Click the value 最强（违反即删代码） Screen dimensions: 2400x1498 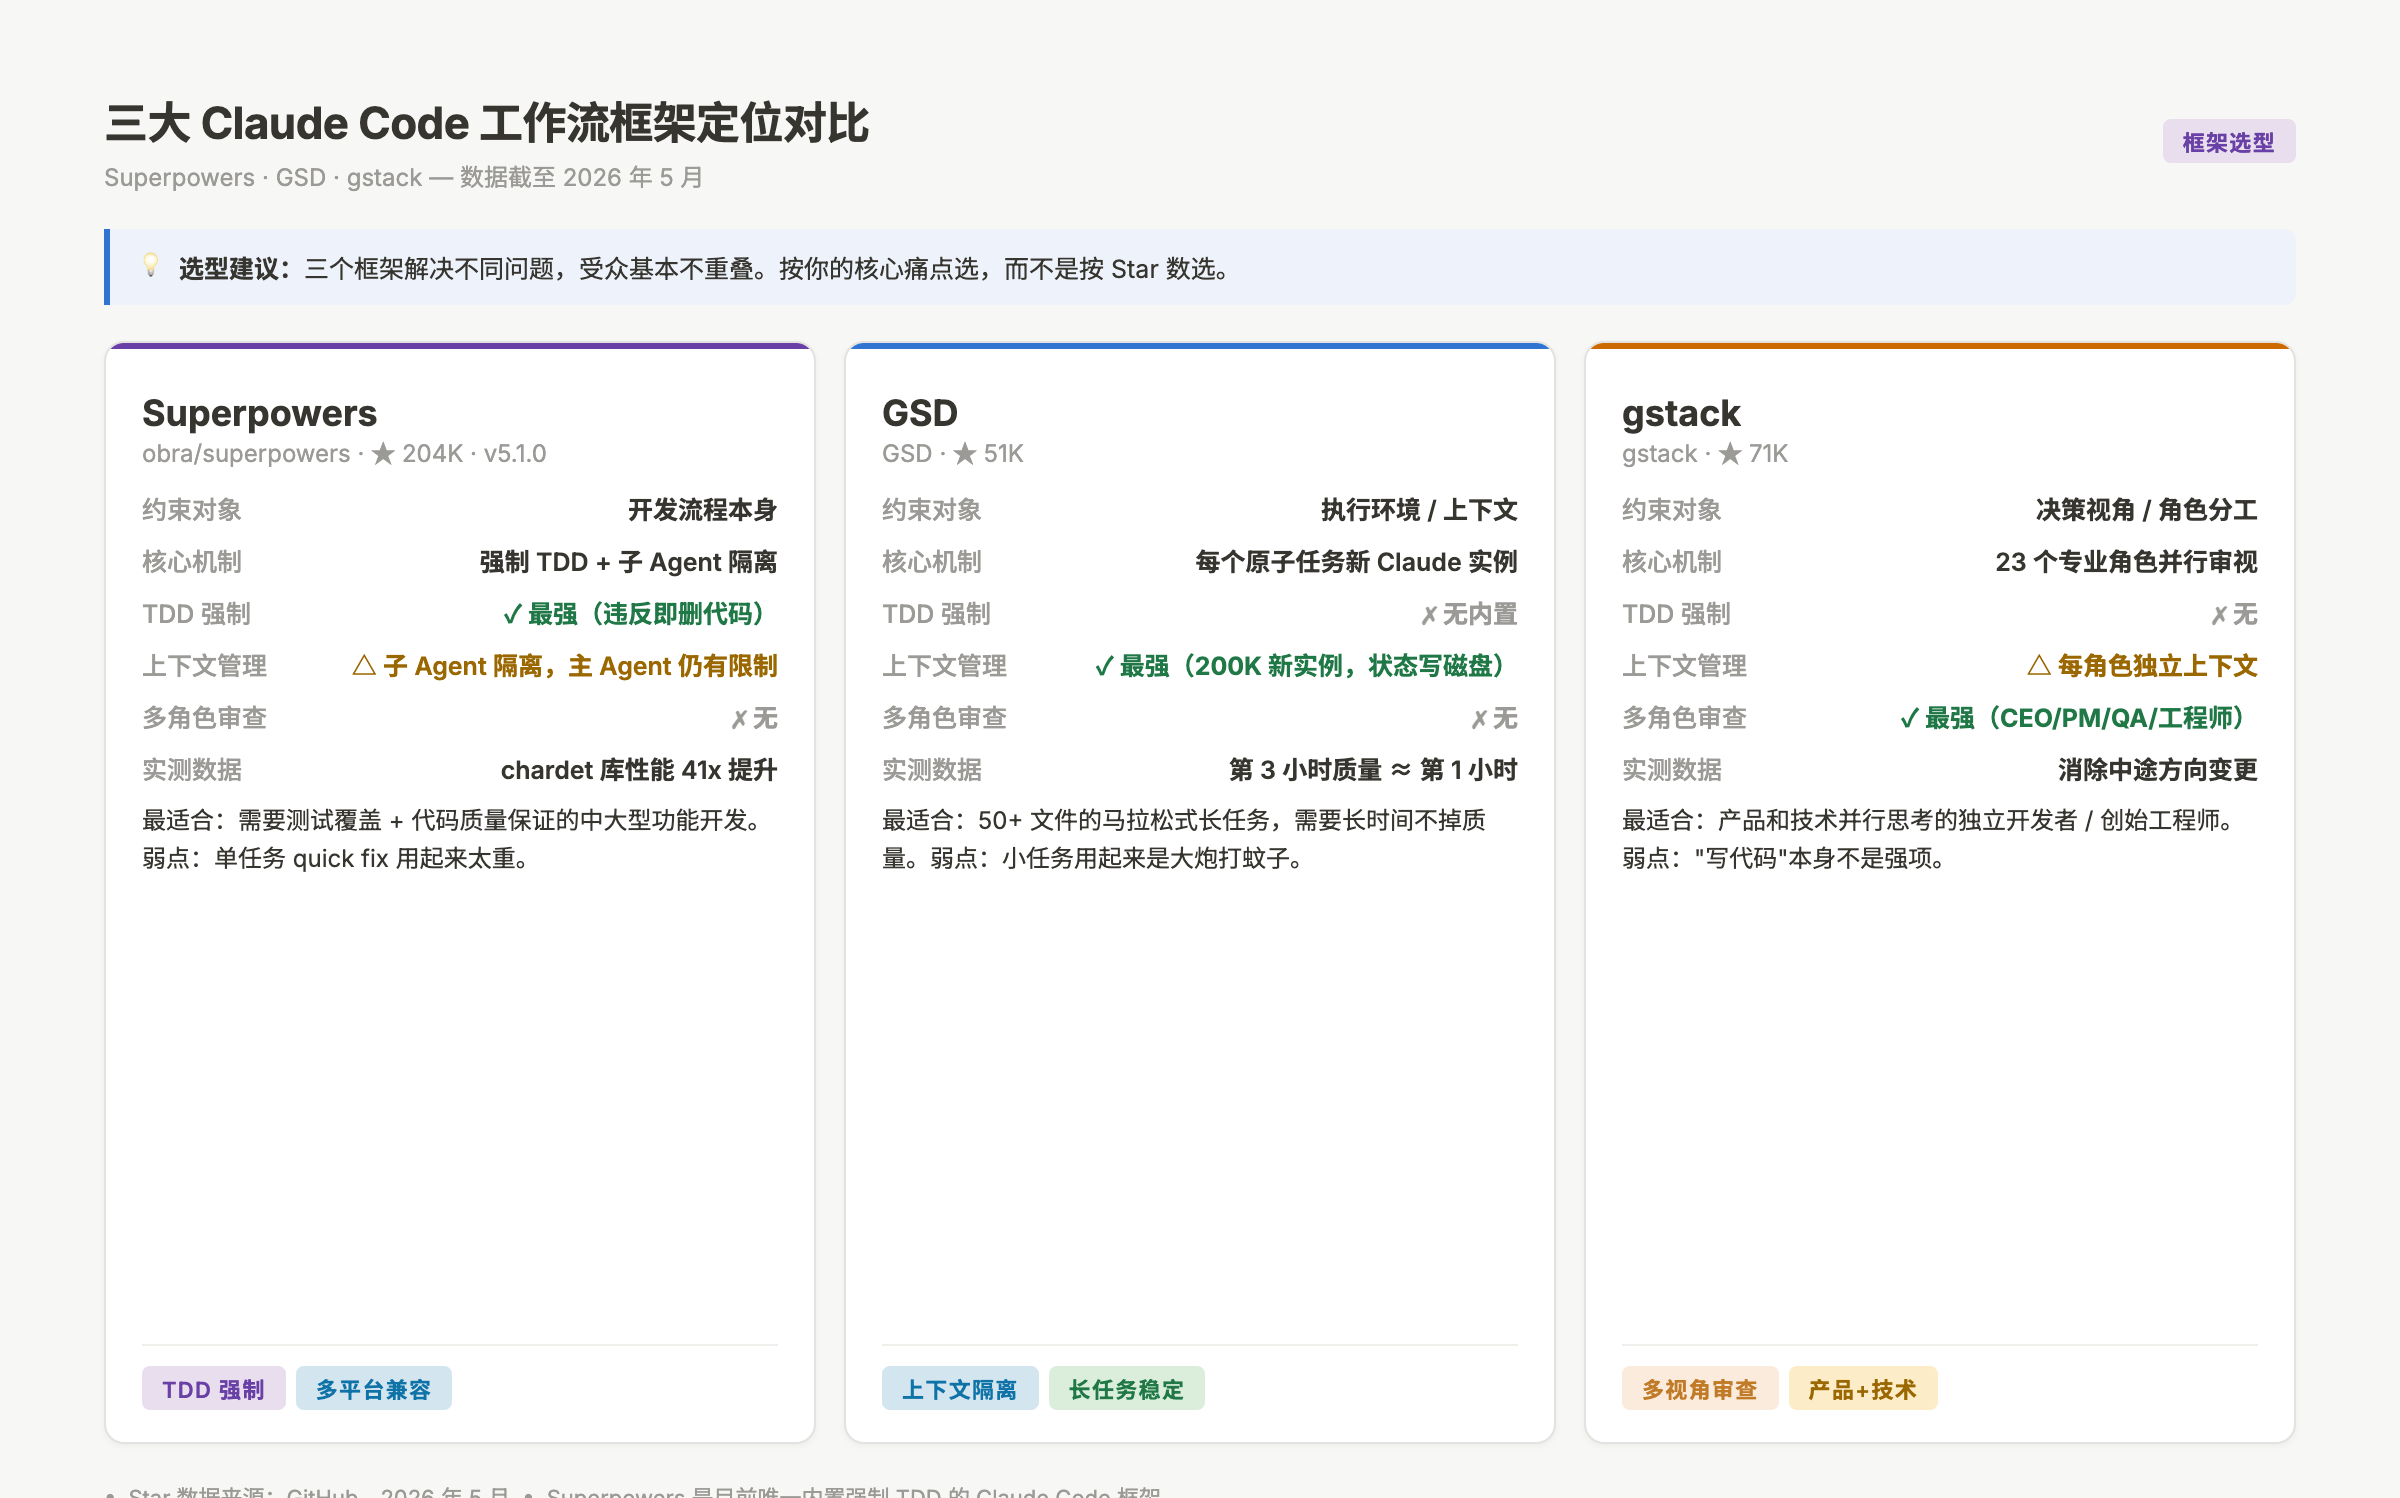point(640,614)
